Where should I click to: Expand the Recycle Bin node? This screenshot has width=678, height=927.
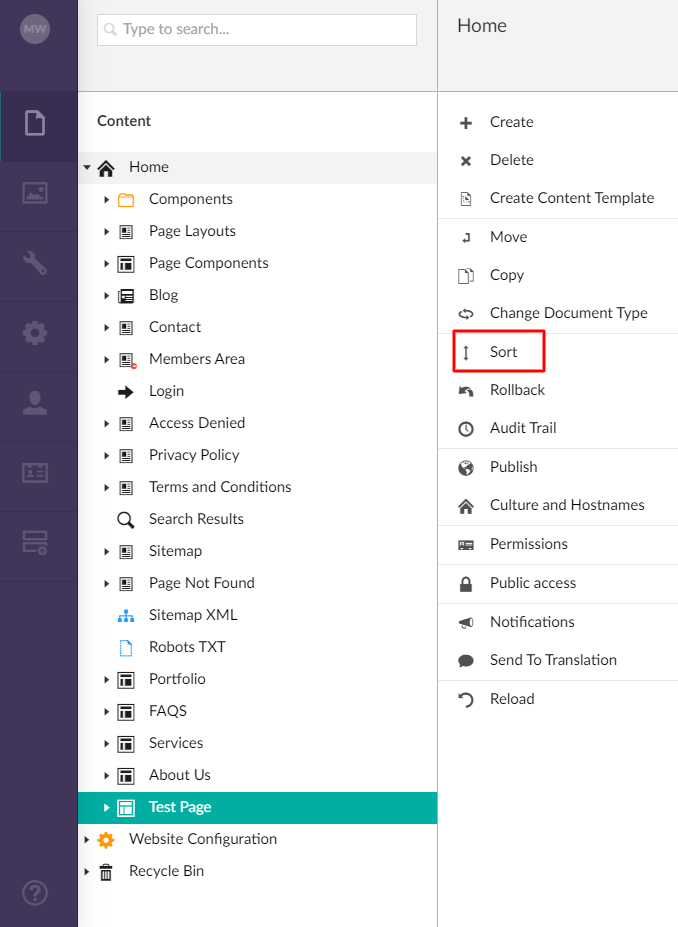click(x=87, y=871)
